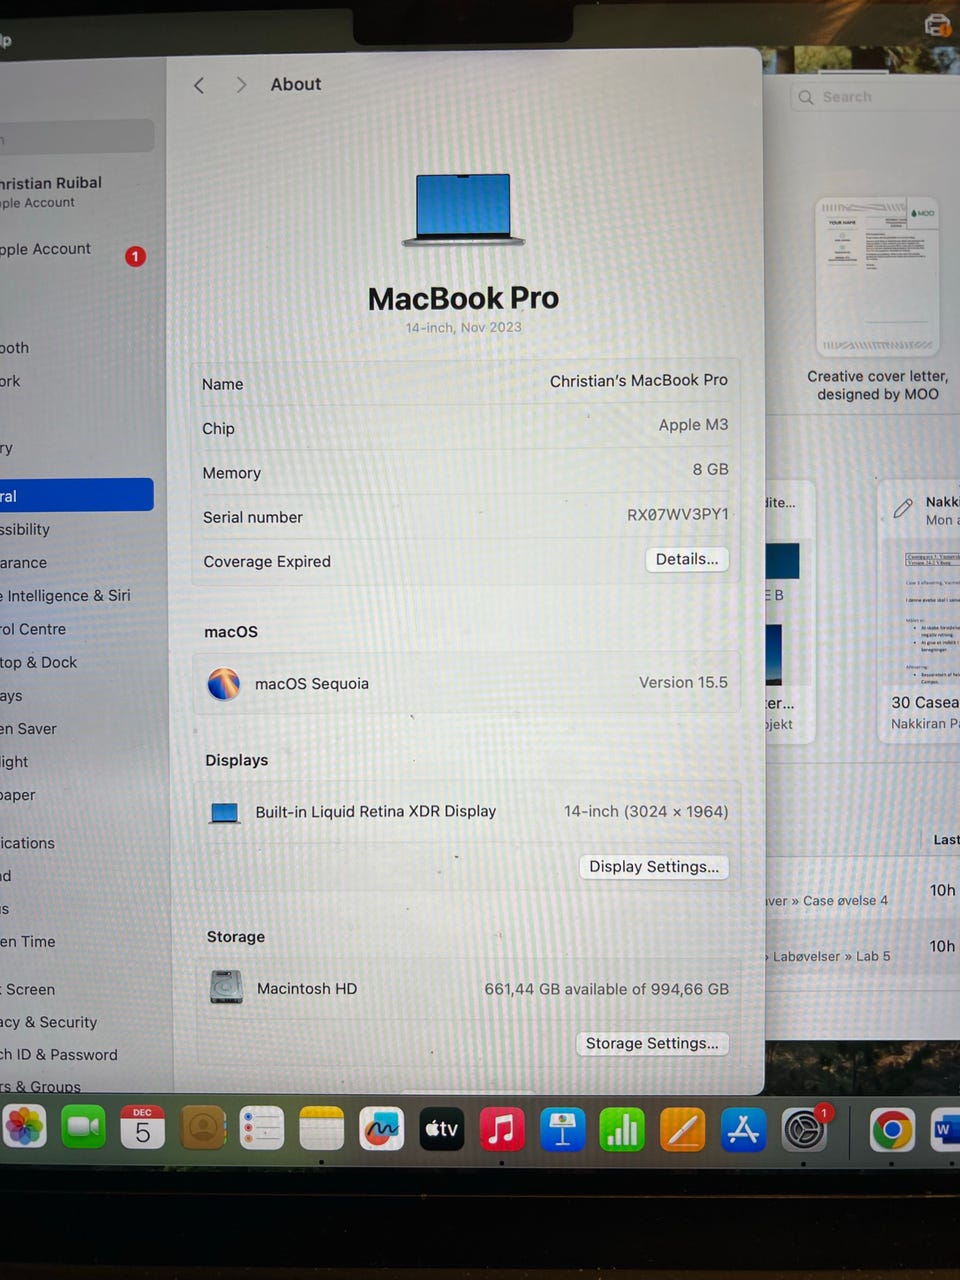The width and height of the screenshot is (960, 1280).
Task: Open Display Settings button
Action: (654, 867)
